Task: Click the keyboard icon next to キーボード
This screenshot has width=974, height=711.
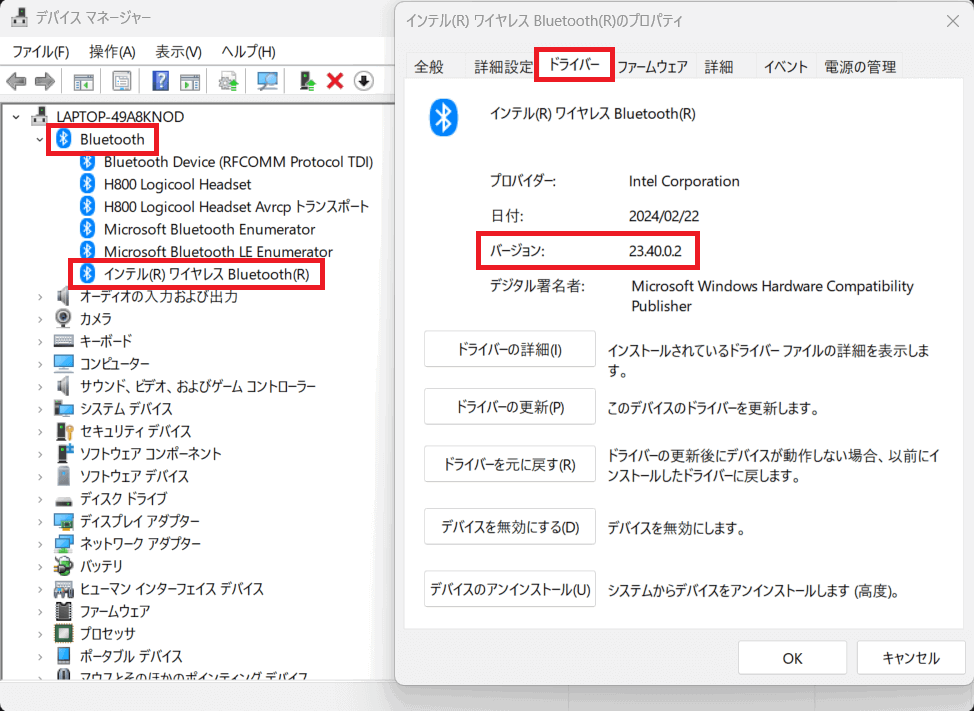Action: pyautogui.click(x=64, y=341)
